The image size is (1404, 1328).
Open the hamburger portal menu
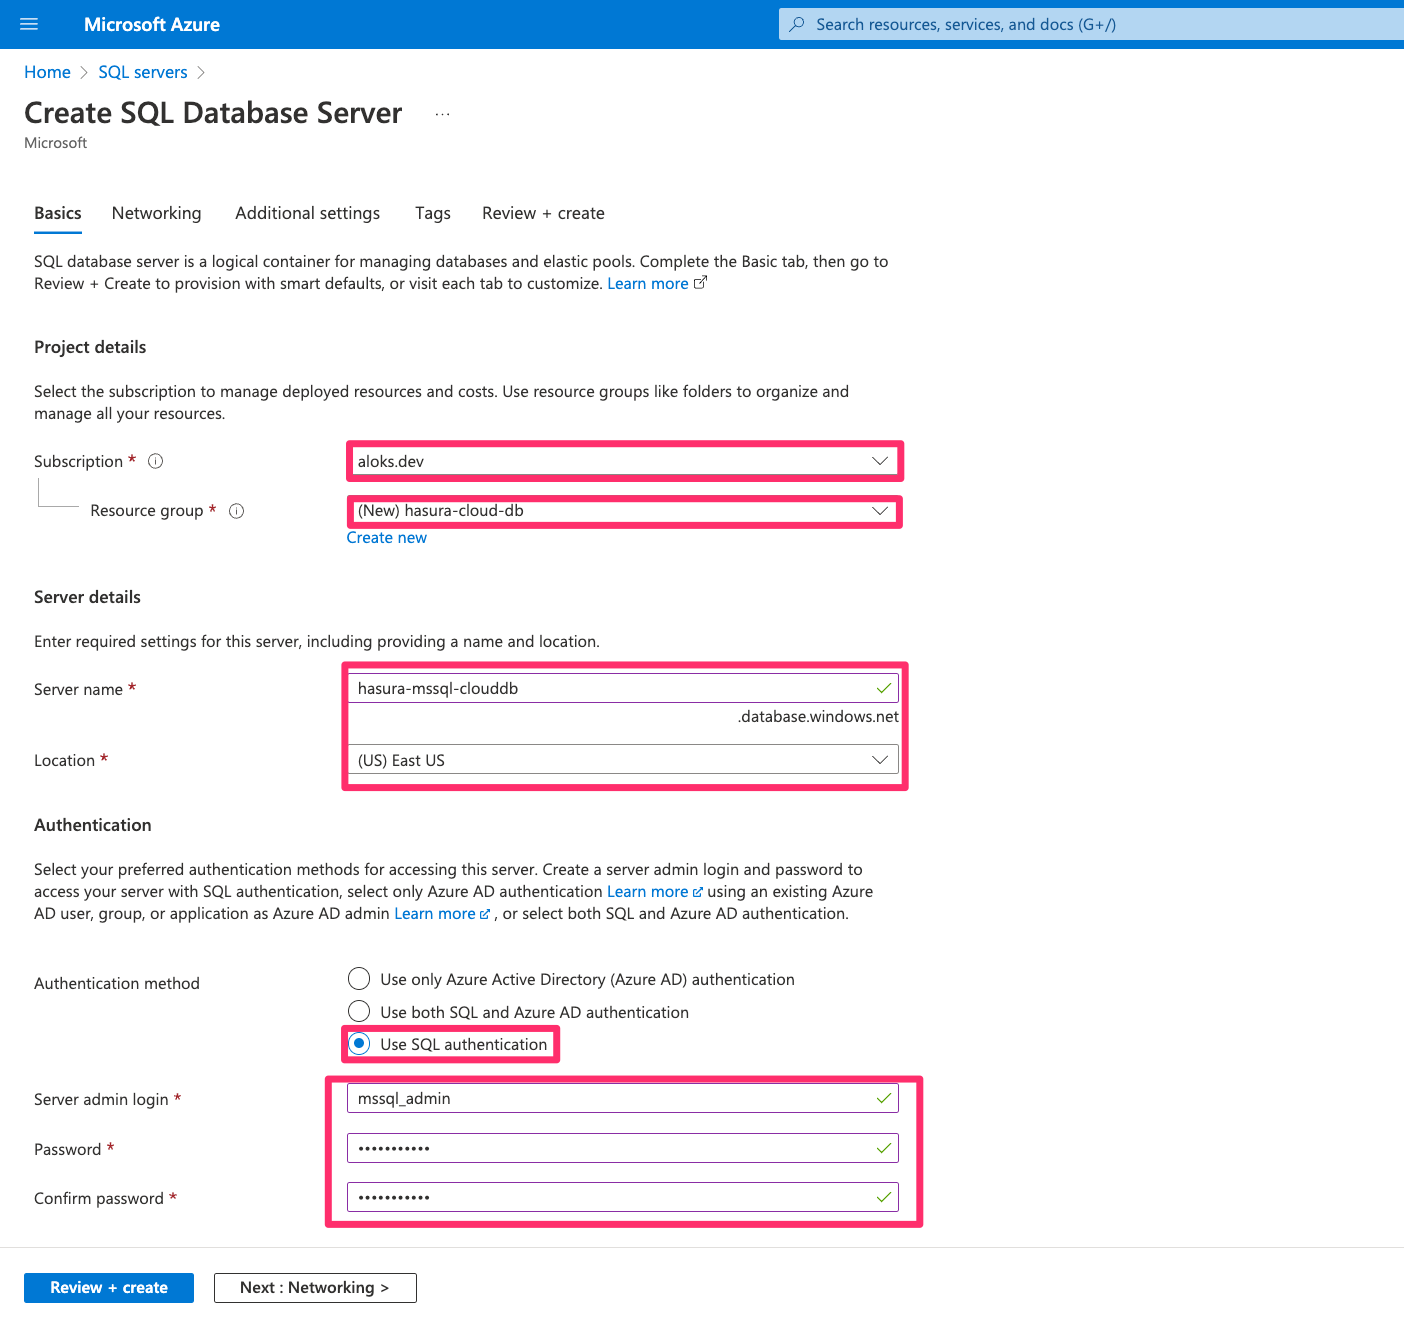[x=29, y=24]
